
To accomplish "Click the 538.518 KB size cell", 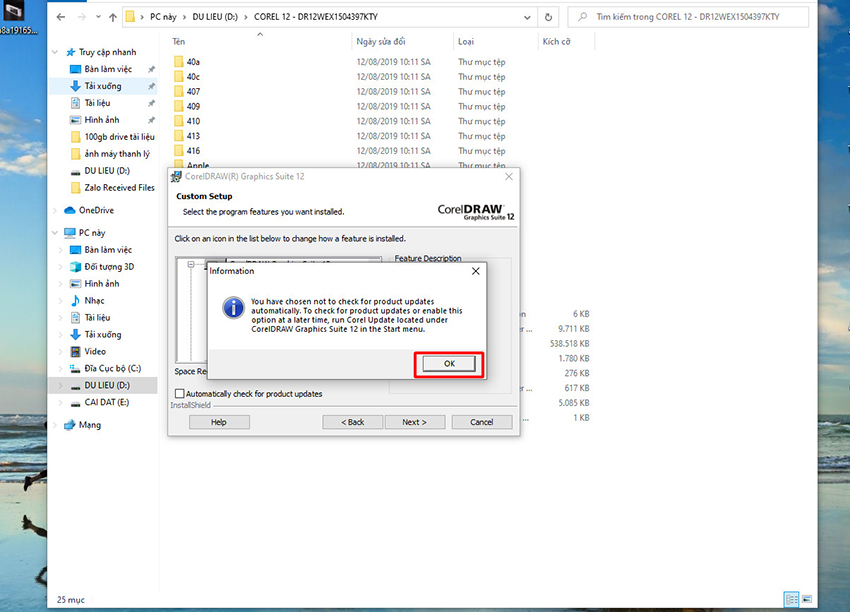I will point(569,344).
